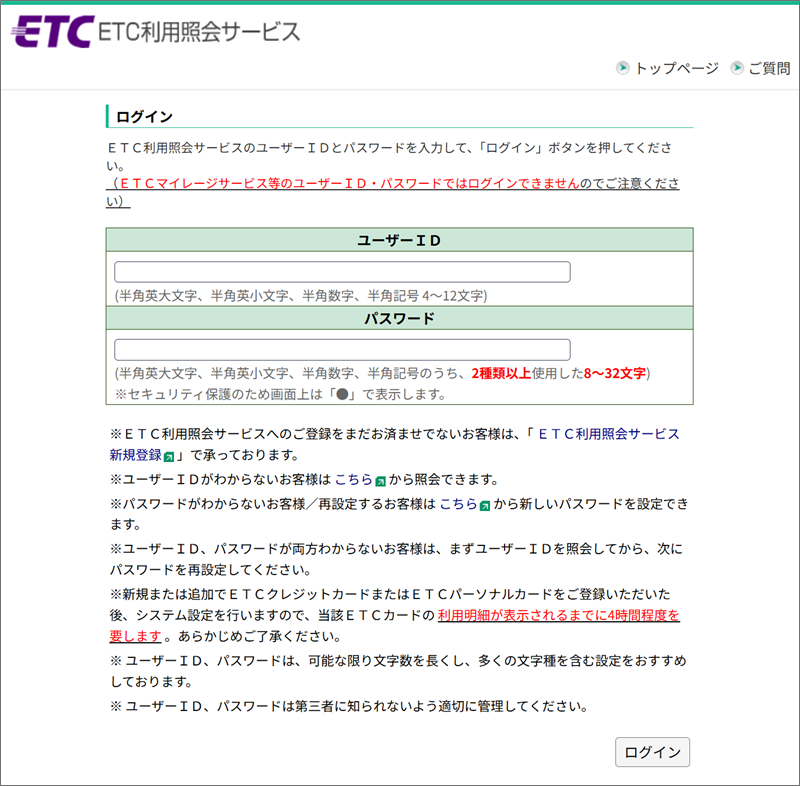This screenshot has width=800, height=786.
Task: Open the こちら link for password reset
Action: point(458,504)
